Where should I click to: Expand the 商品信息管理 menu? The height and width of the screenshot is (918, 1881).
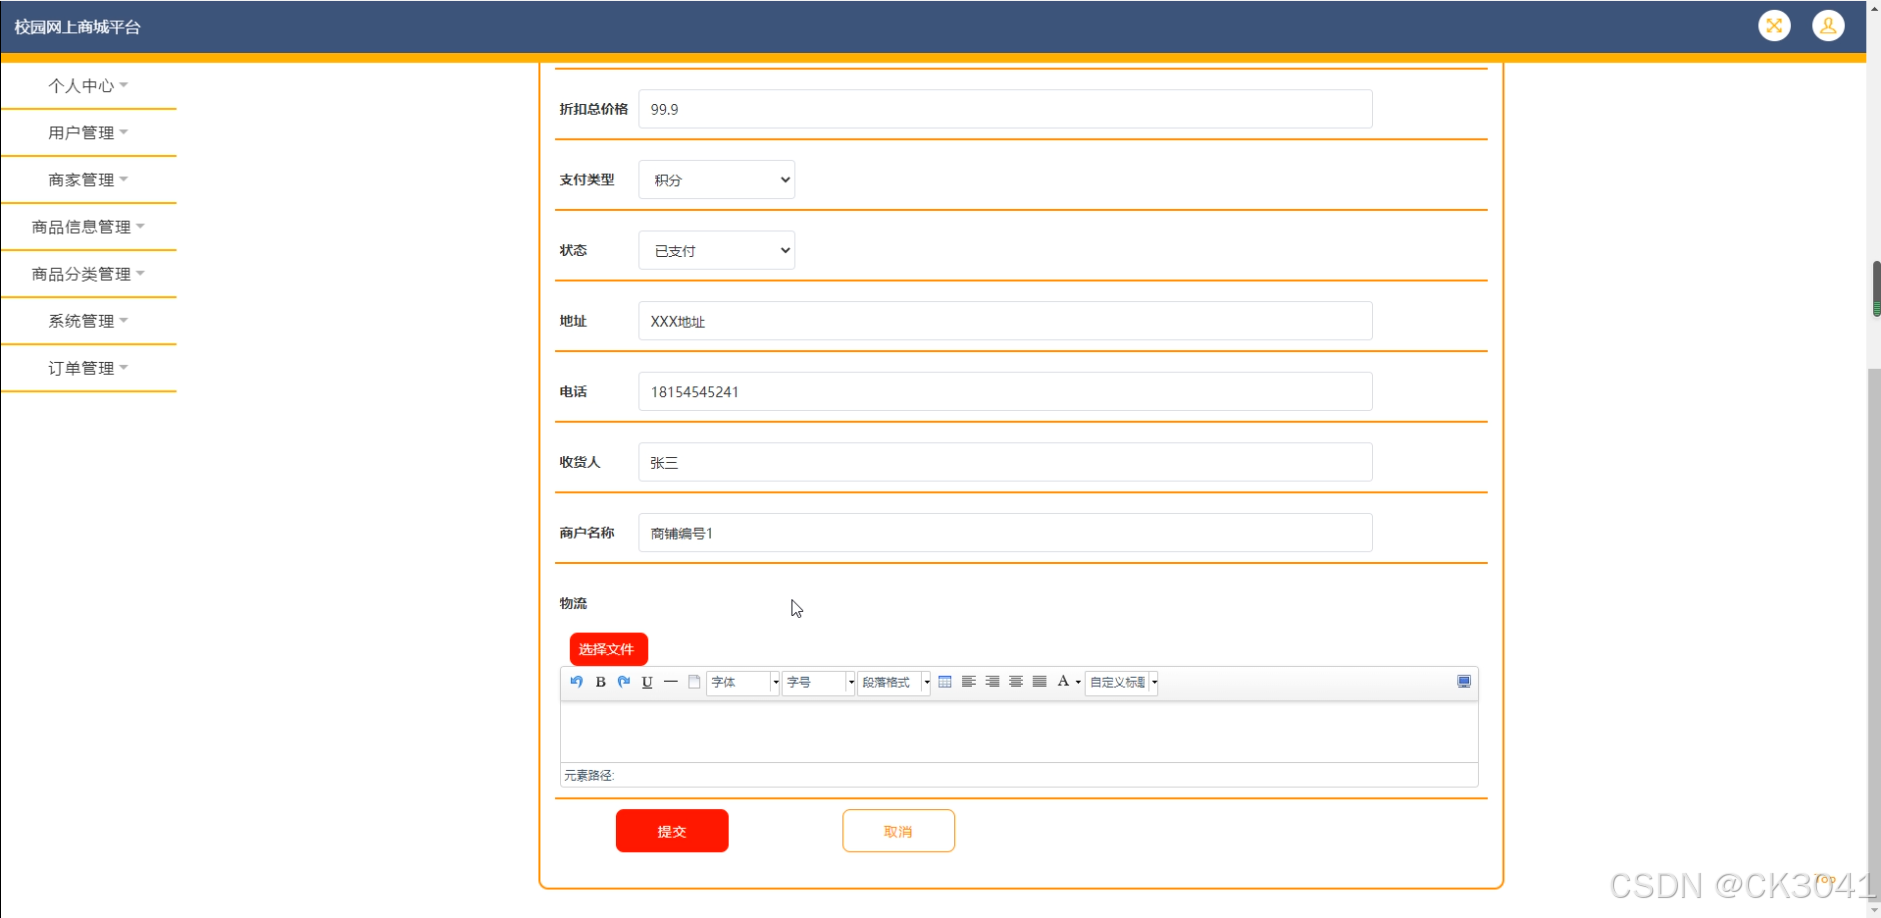[88, 227]
